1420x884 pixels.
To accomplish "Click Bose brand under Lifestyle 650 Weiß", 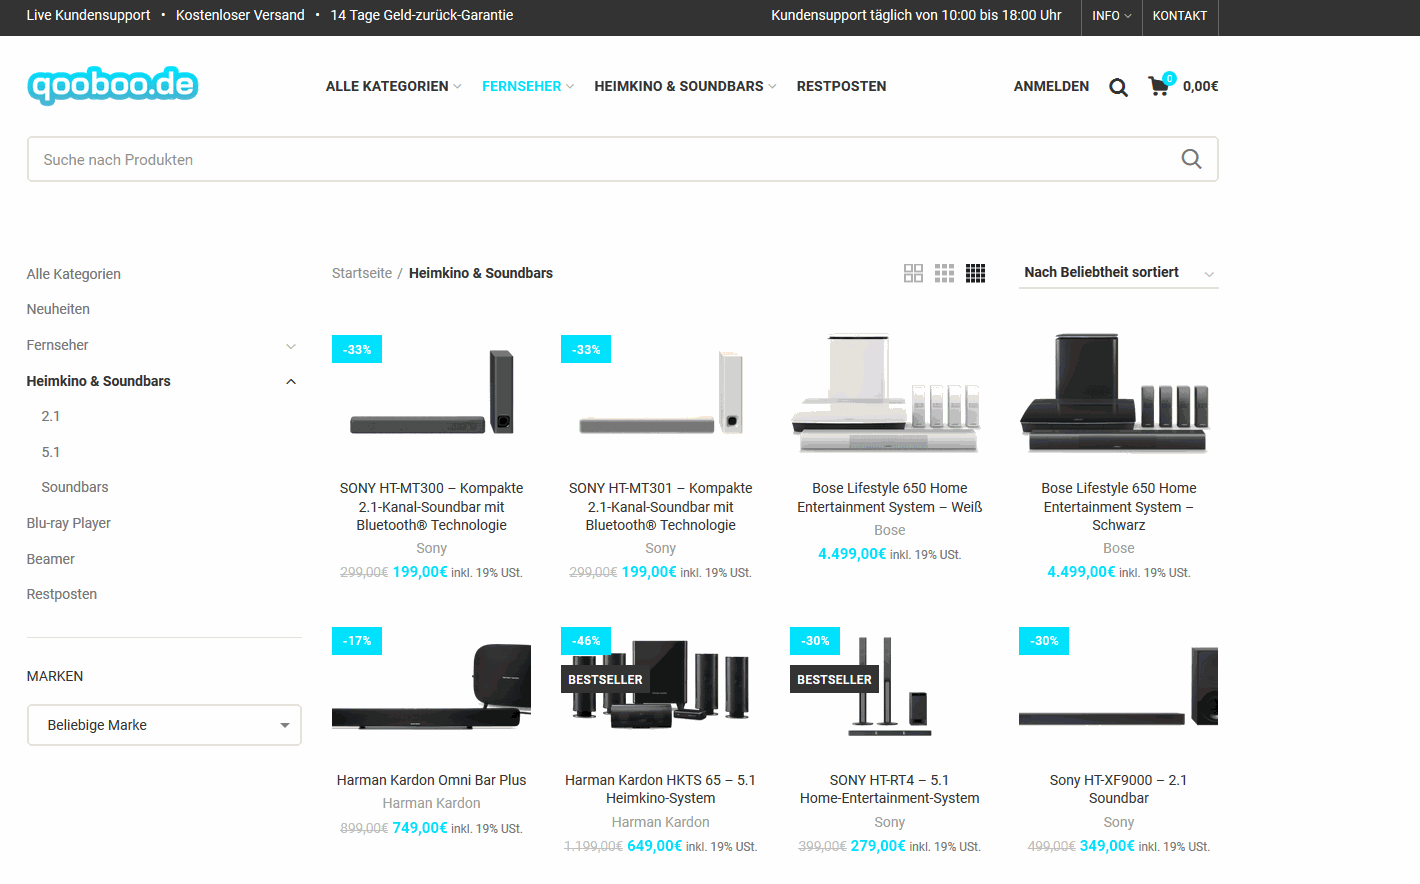I will point(889,530).
